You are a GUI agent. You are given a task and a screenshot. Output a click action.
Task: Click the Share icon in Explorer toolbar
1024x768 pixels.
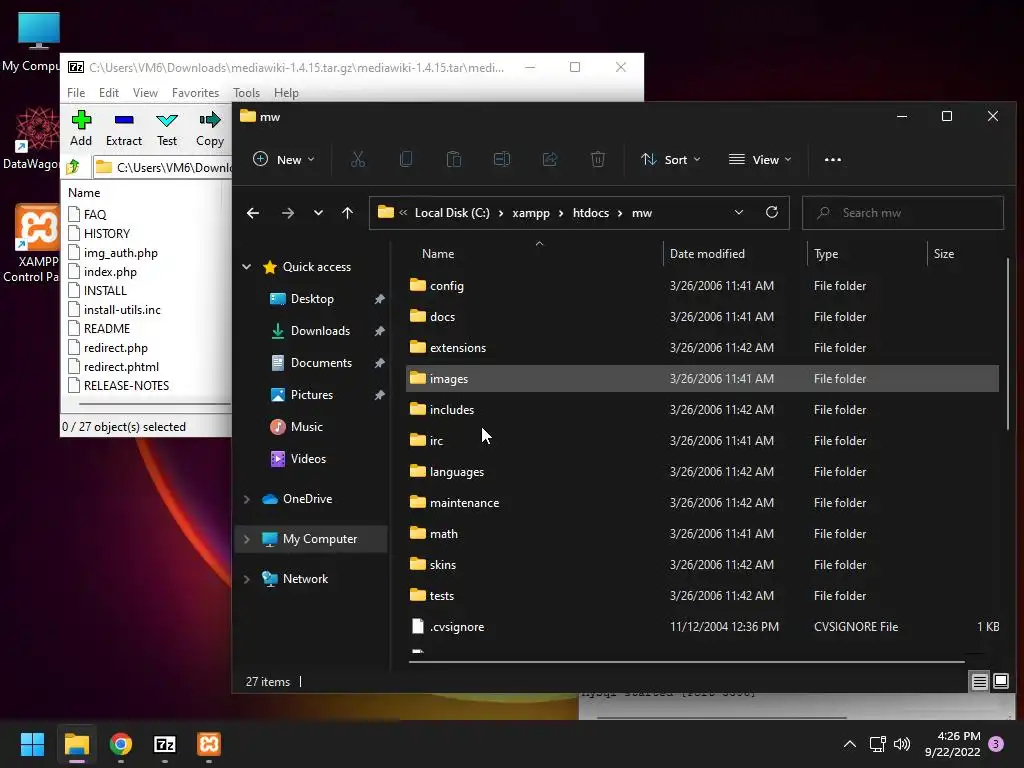tap(550, 159)
